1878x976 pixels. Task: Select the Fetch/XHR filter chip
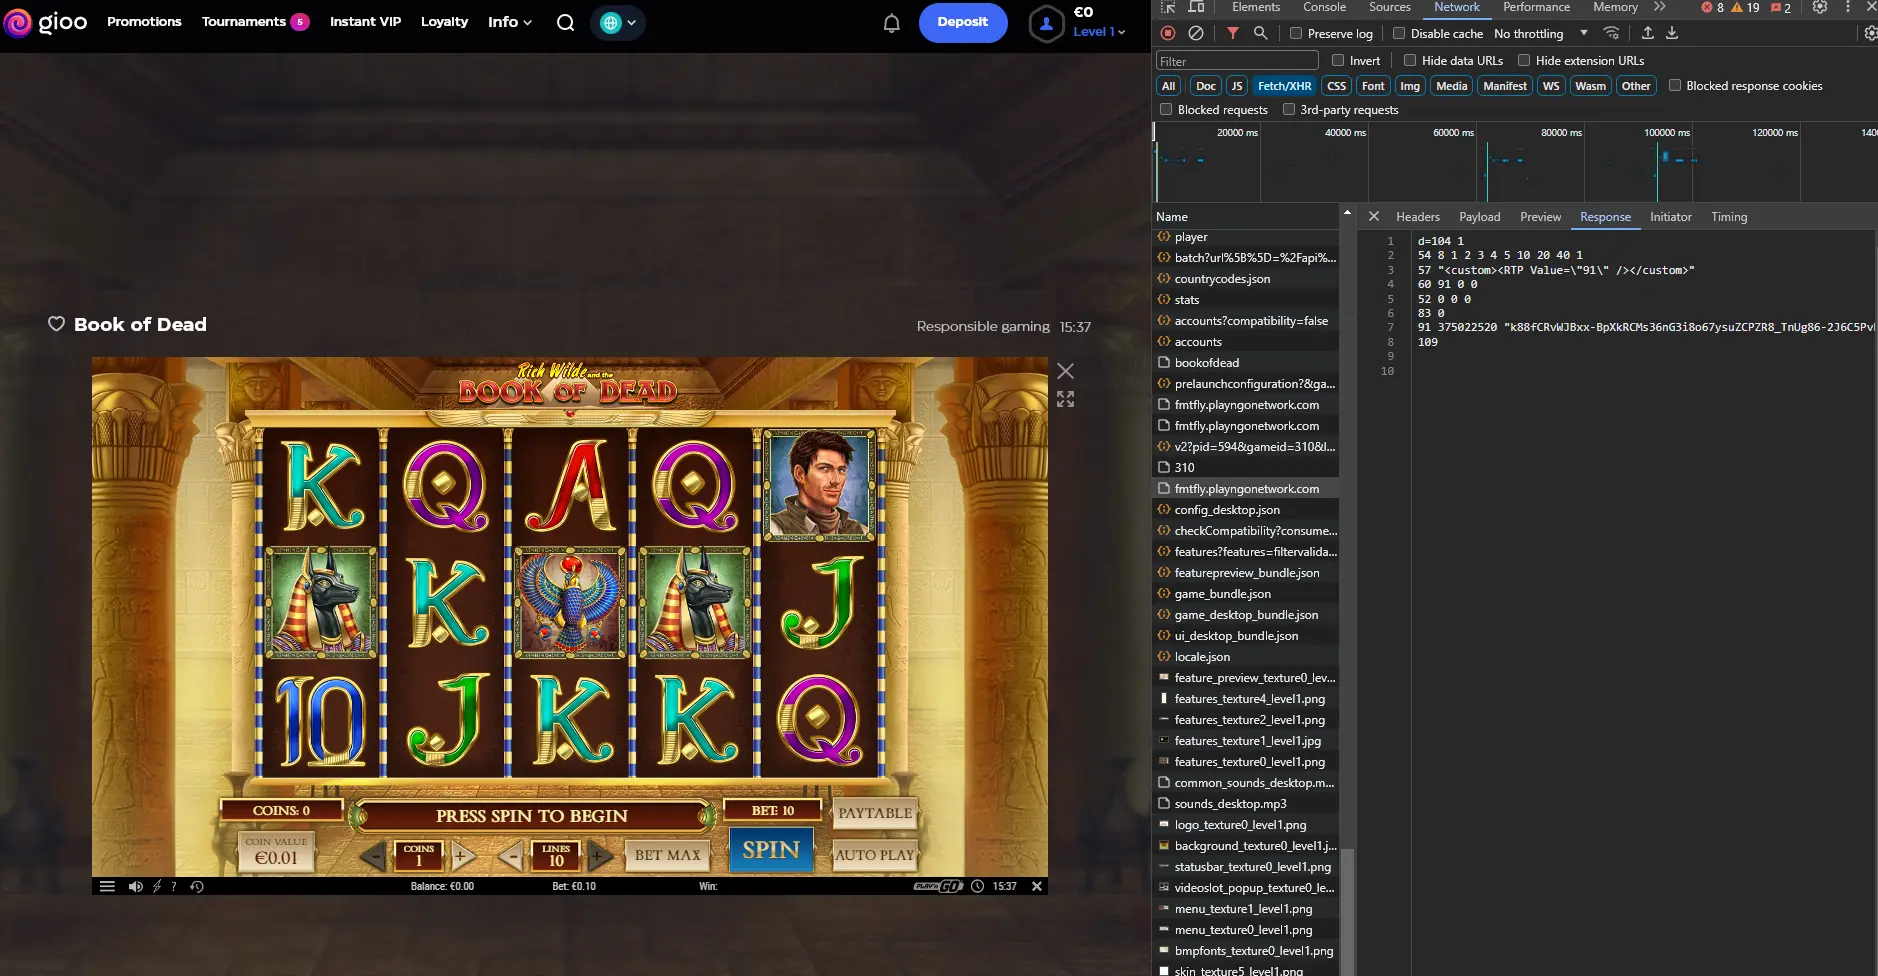pos(1284,86)
